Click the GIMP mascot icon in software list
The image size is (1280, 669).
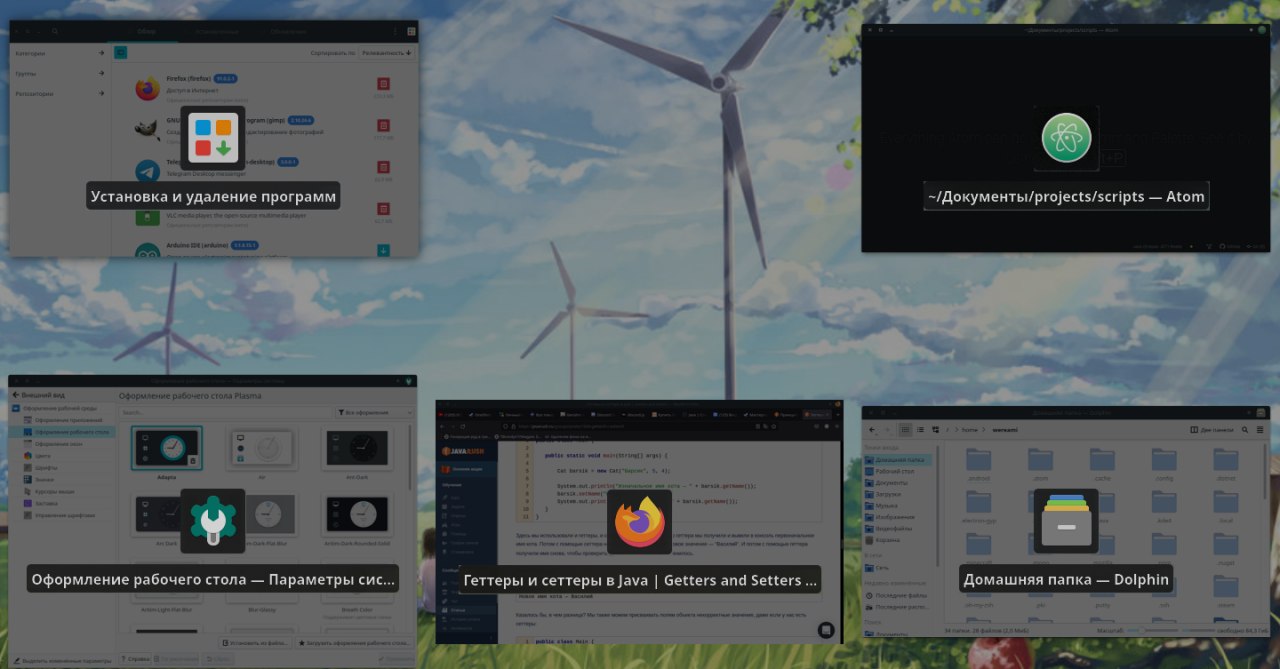click(147, 129)
